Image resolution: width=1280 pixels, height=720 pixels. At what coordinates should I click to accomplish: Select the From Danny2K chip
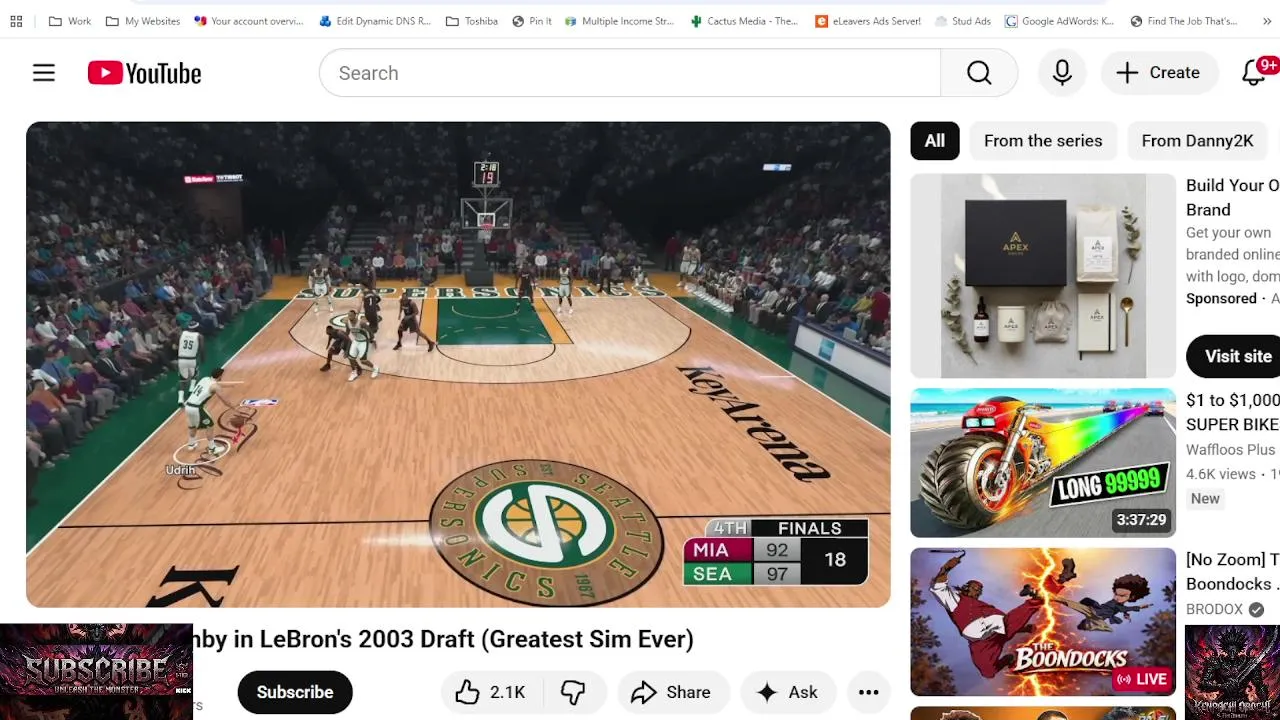click(1197, 141)
